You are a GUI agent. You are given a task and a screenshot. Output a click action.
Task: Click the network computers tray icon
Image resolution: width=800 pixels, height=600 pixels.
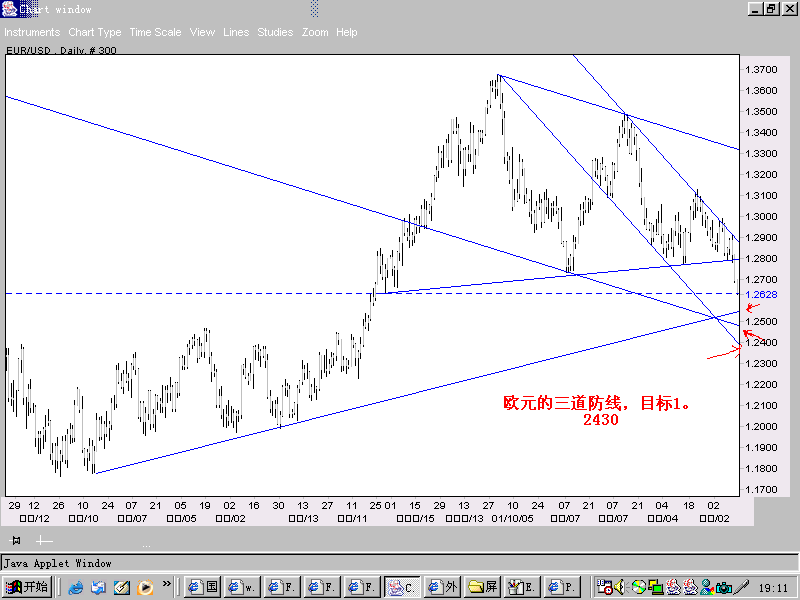(x=655, y=588)
